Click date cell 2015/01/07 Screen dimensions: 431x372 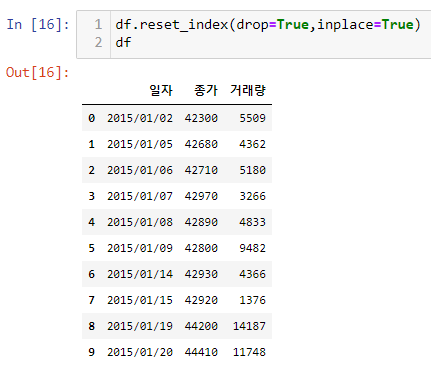140,196
